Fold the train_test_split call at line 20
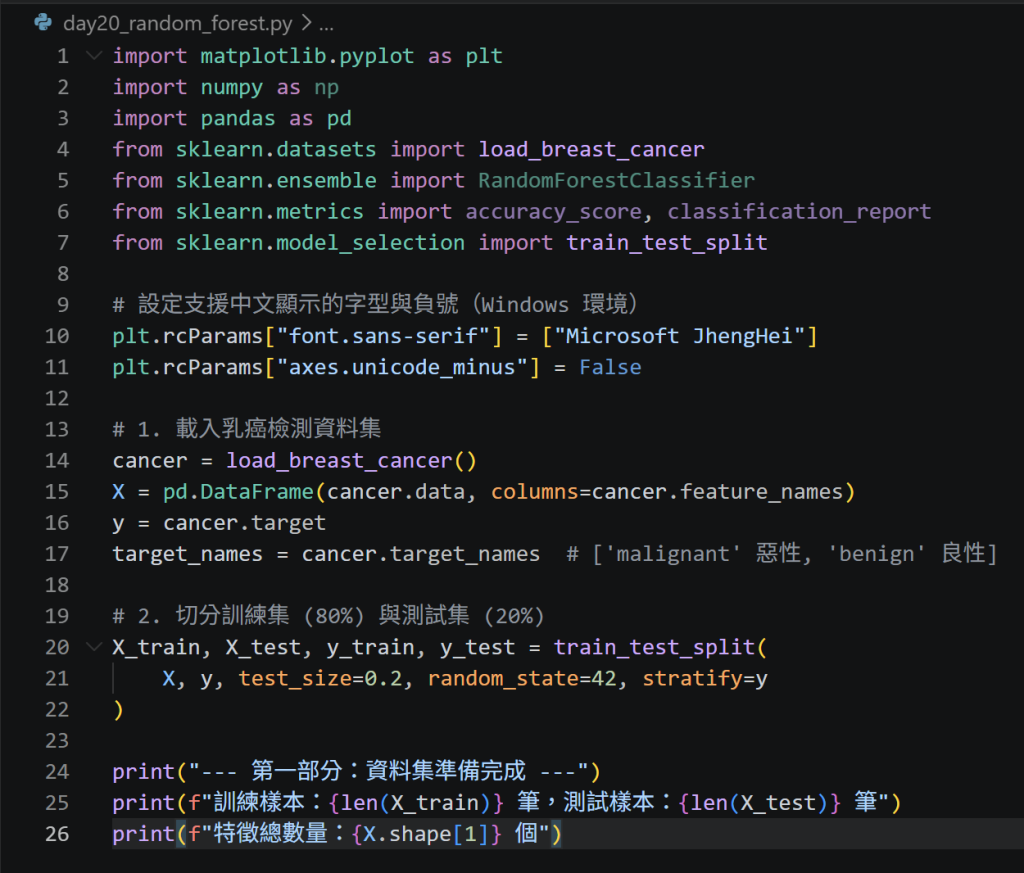Image resolution: width=1024 pixels, height=873 pixels. coord(95,646)
